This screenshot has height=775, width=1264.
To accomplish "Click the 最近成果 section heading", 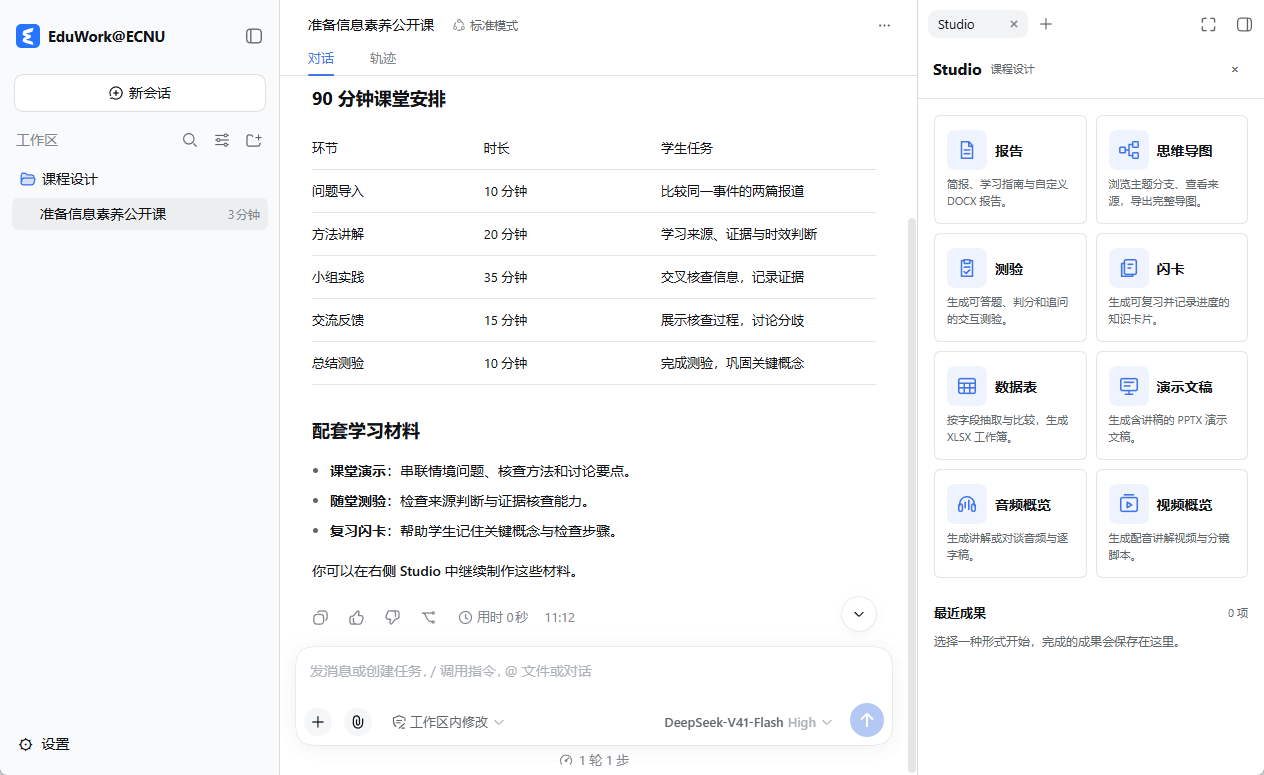I will coord(960,613).
